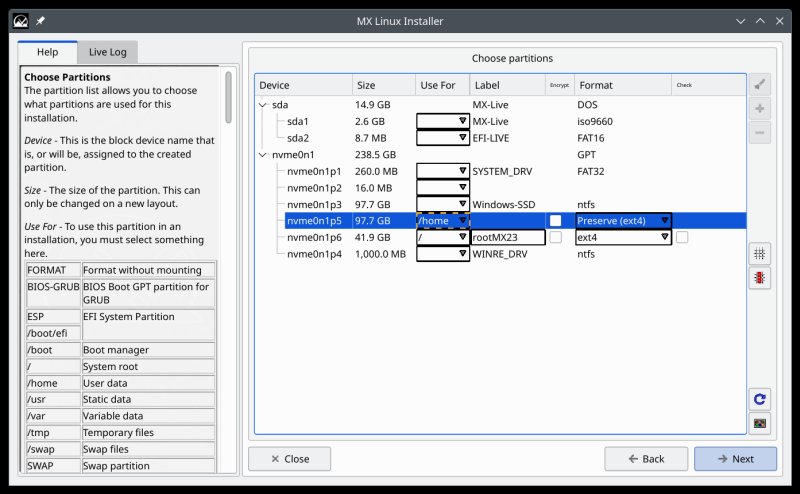800x494 pixels.
Task: Open Use For dropdown for nvme0n1p3
Action: coord(443,204)
